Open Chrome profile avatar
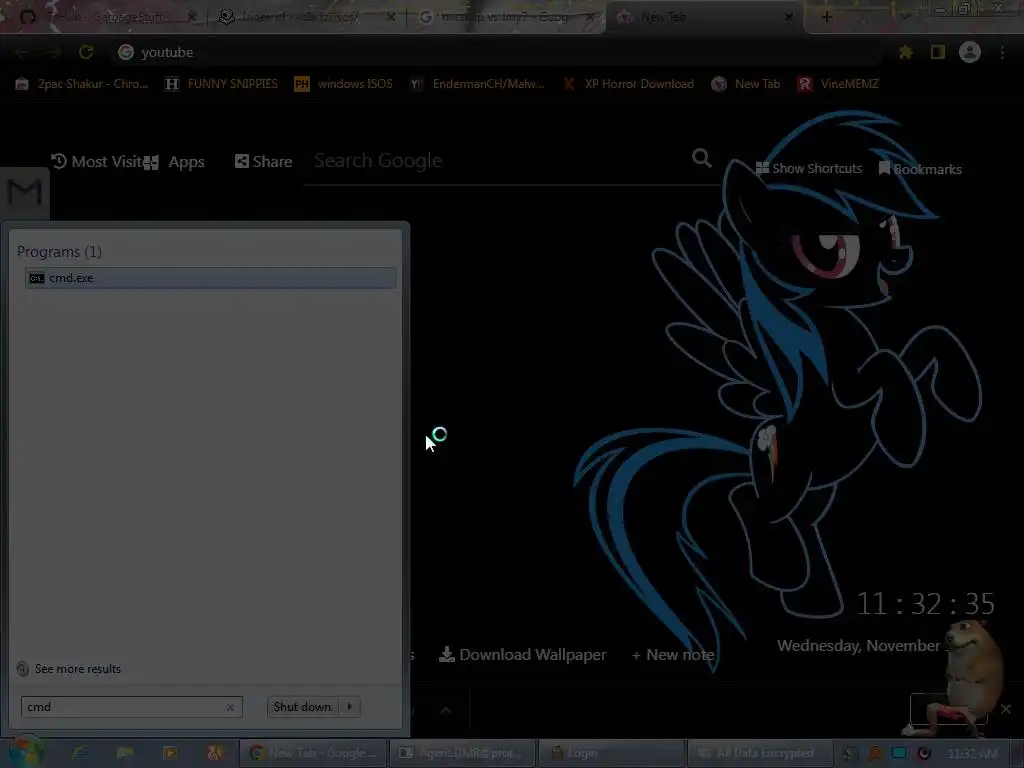This screenshot has width=1024, height=768. (x=970, y=52)
